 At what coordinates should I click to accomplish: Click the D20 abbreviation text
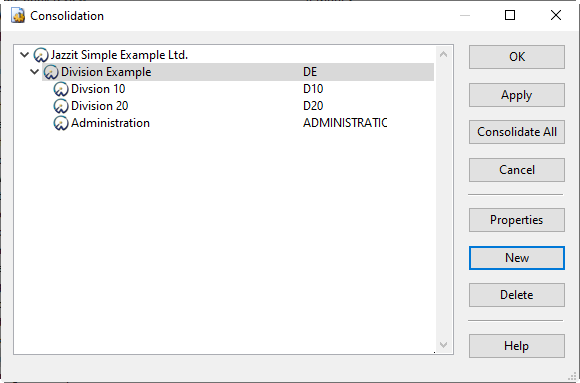pyautogui.click(x=313, y=106)
